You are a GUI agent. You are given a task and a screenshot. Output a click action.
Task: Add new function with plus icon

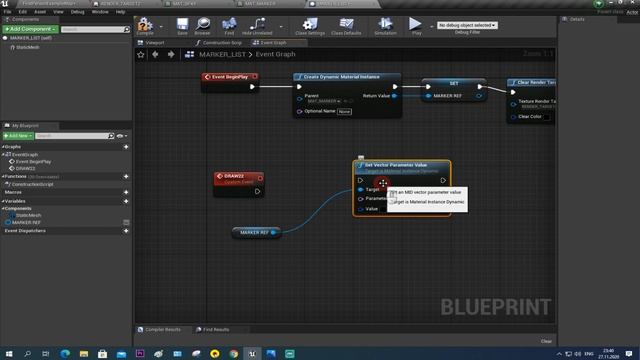[x=126, y=176]
